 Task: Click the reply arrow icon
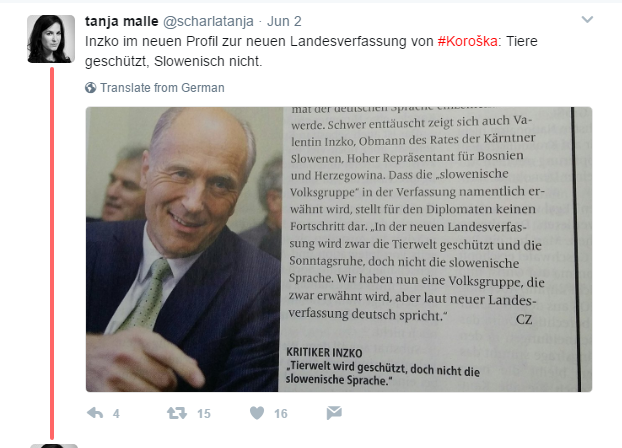(95, 413)
